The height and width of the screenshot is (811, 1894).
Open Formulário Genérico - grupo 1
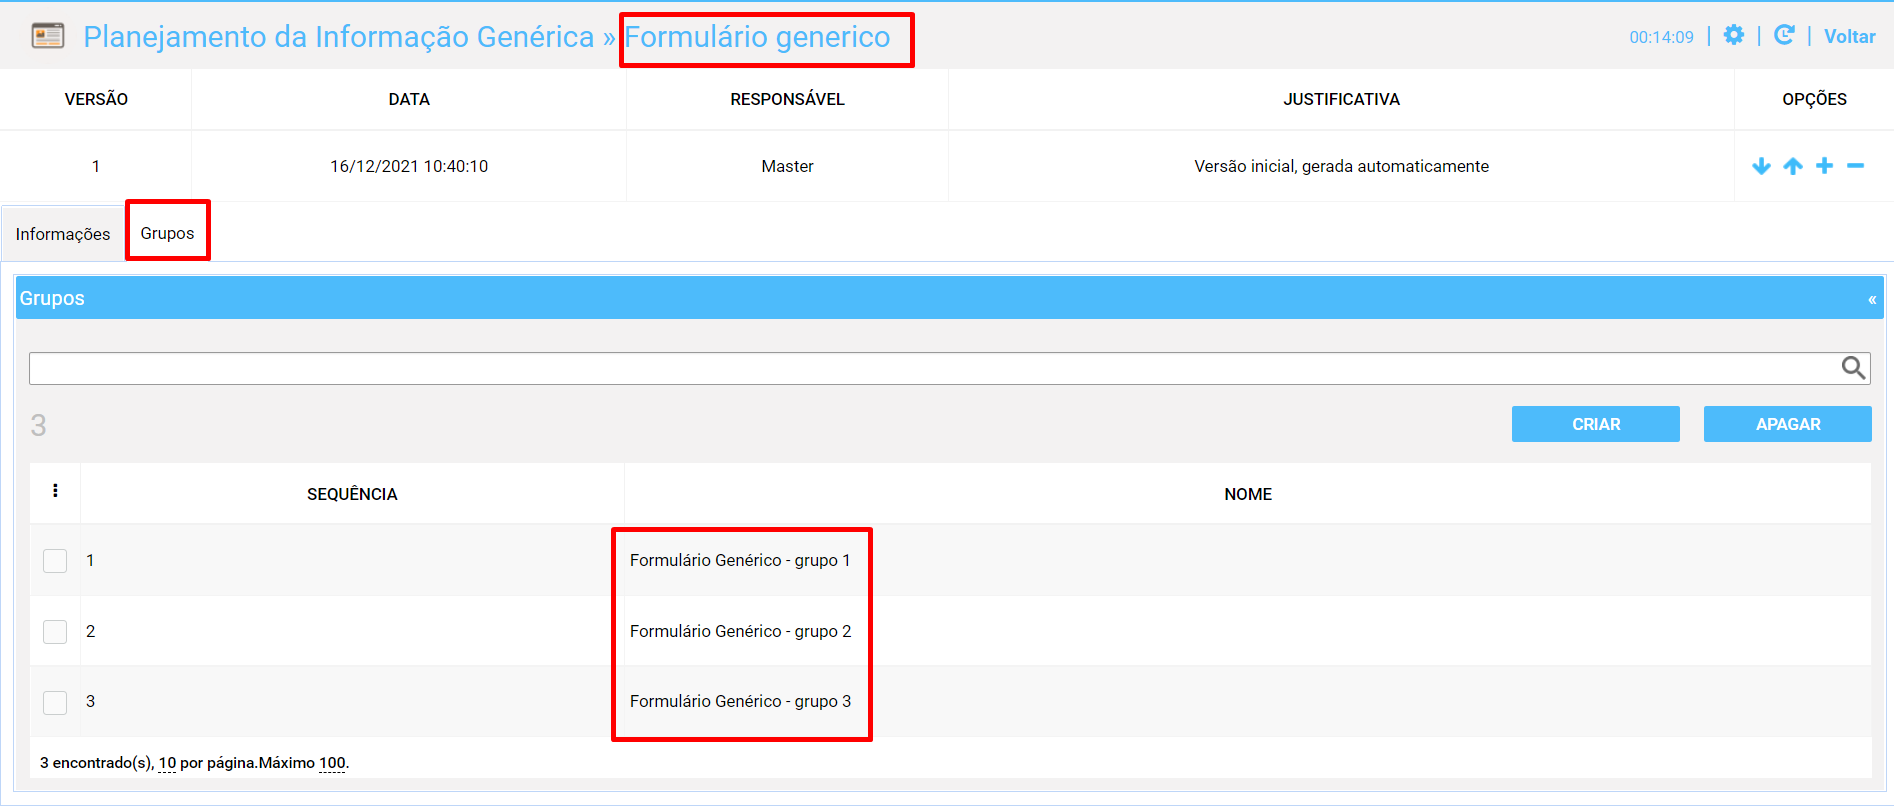740,560
